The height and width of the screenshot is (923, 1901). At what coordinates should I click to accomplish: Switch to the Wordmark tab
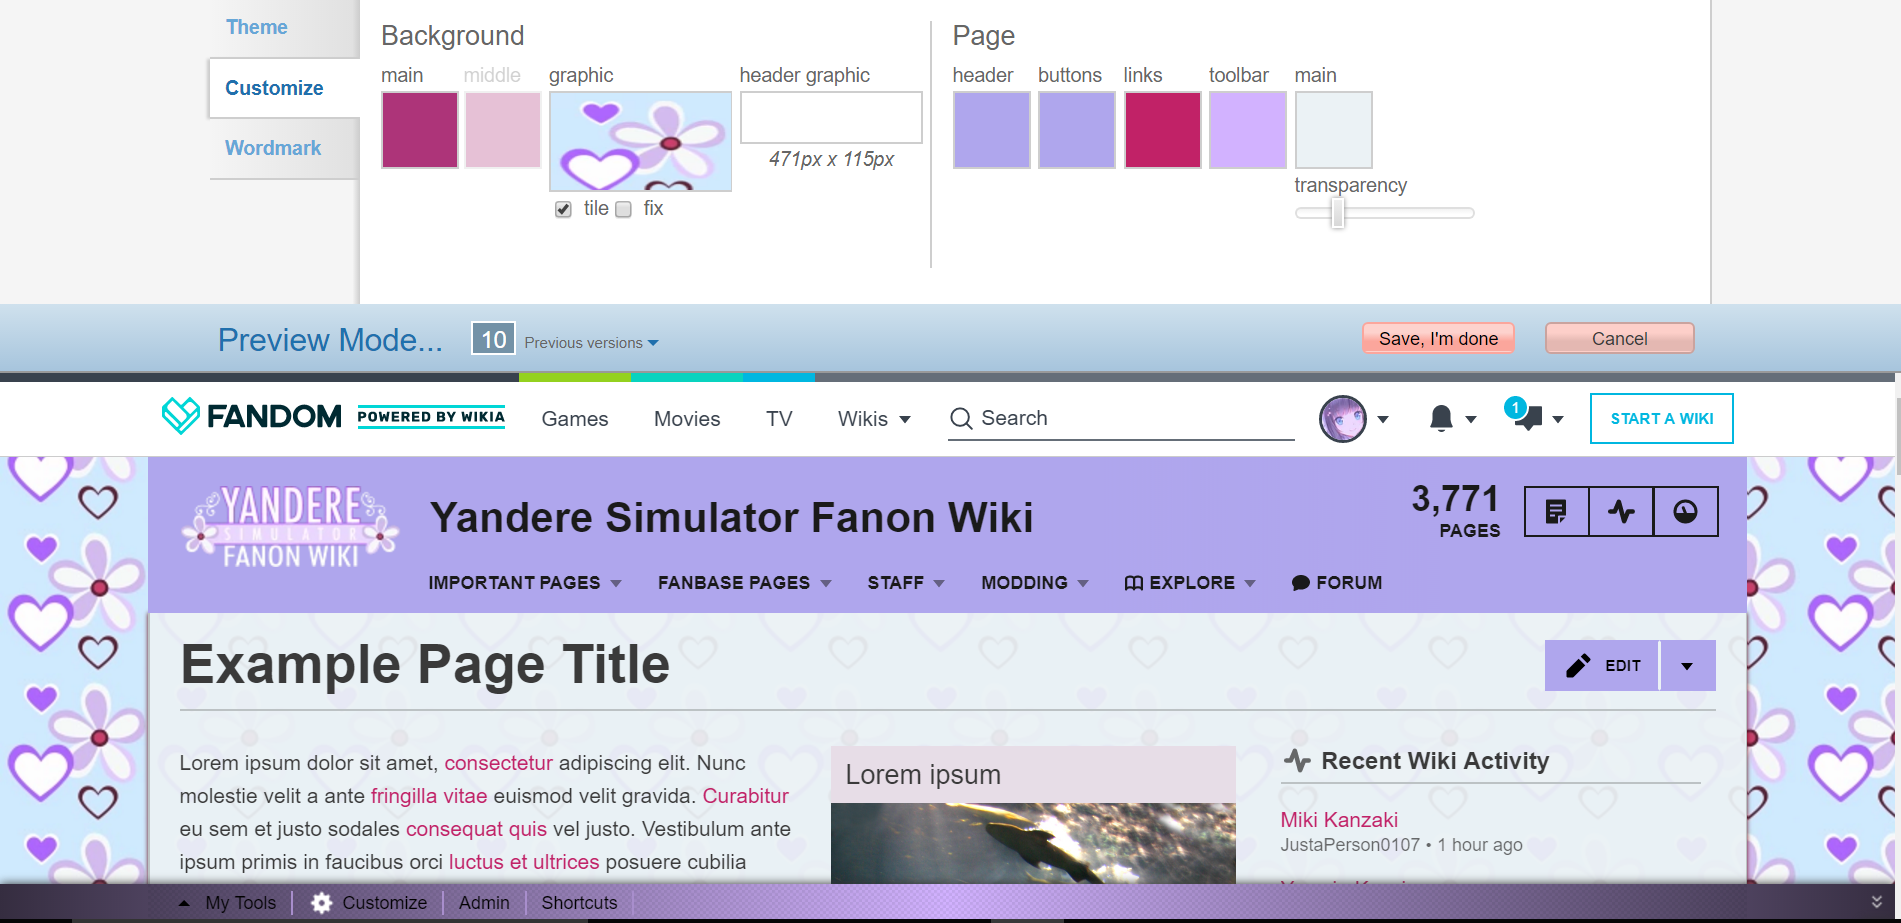pos(273,148)
